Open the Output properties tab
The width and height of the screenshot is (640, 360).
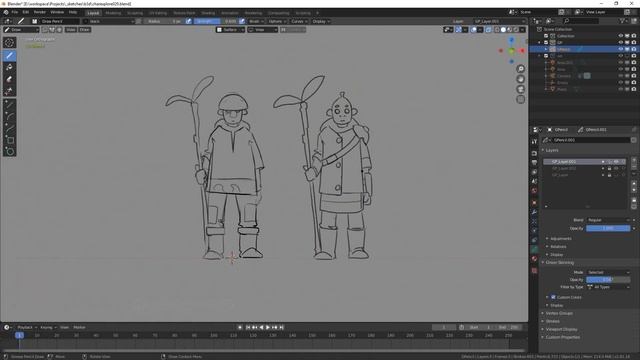534,162
